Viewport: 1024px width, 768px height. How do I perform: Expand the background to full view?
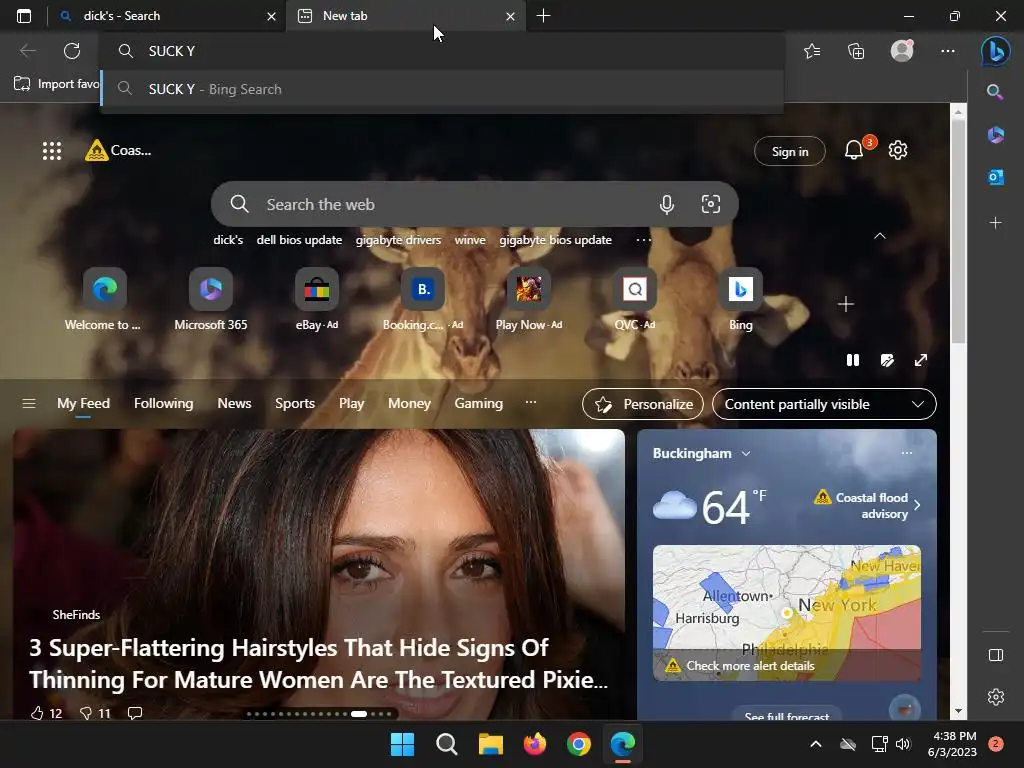coord(921,360)
